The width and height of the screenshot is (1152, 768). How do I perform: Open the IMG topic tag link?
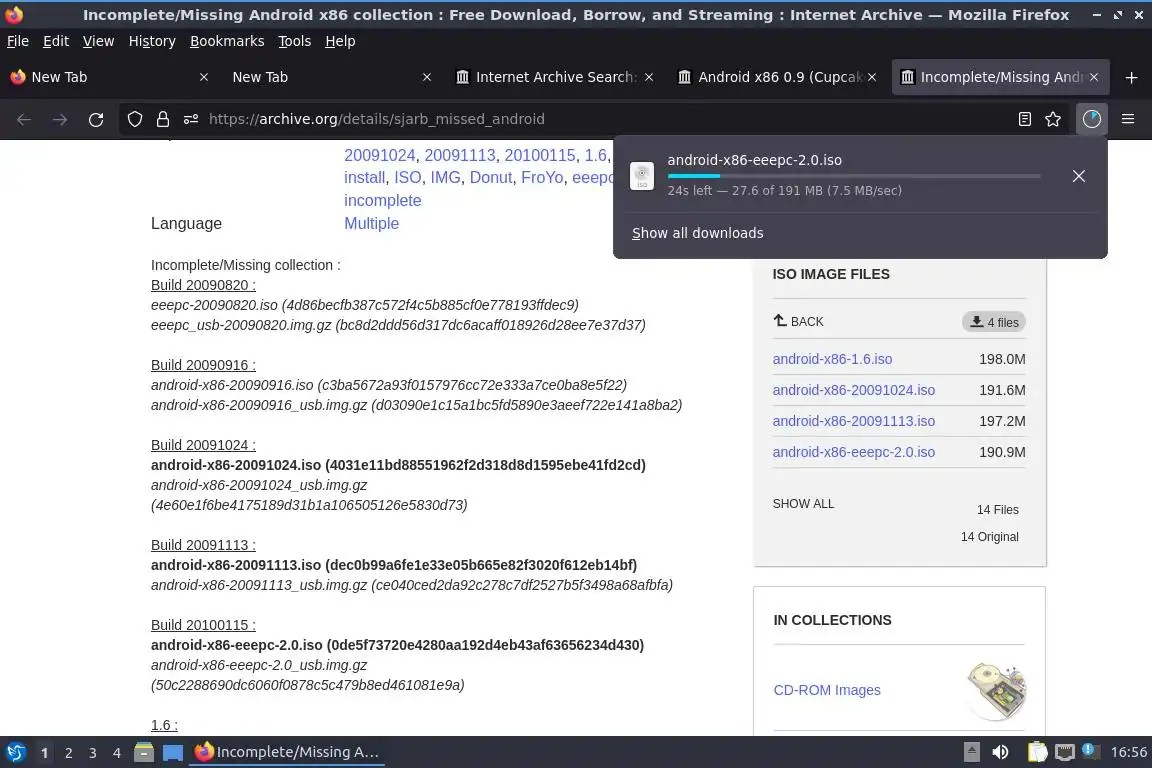(x=445, y=177)
